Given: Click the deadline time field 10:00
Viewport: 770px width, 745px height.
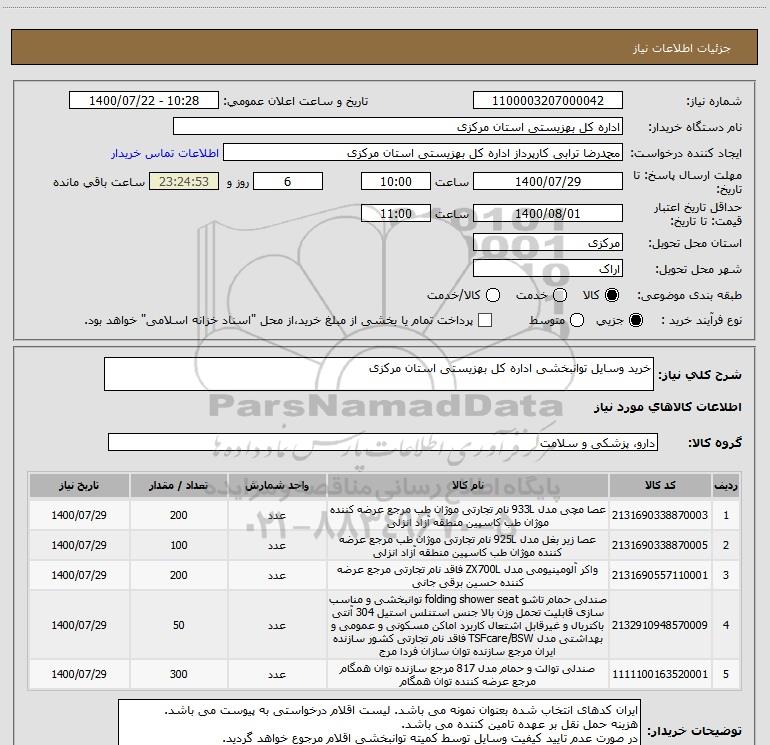Looking at the screenshot, I should coord(396,181).
